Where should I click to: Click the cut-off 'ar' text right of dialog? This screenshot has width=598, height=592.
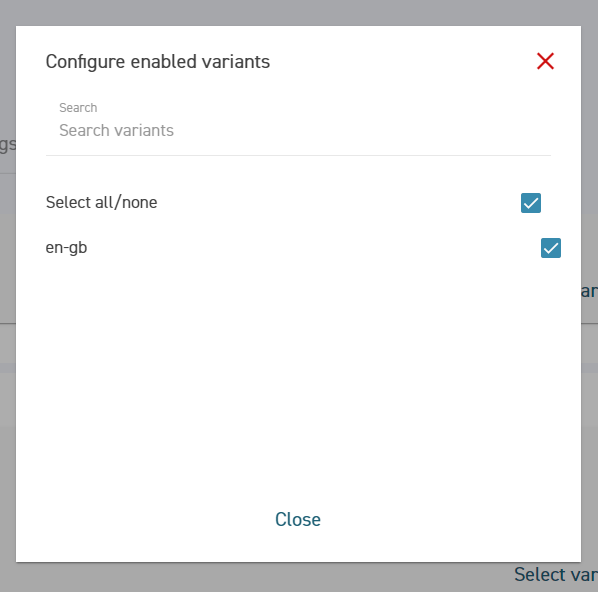(x=589, y=291)
